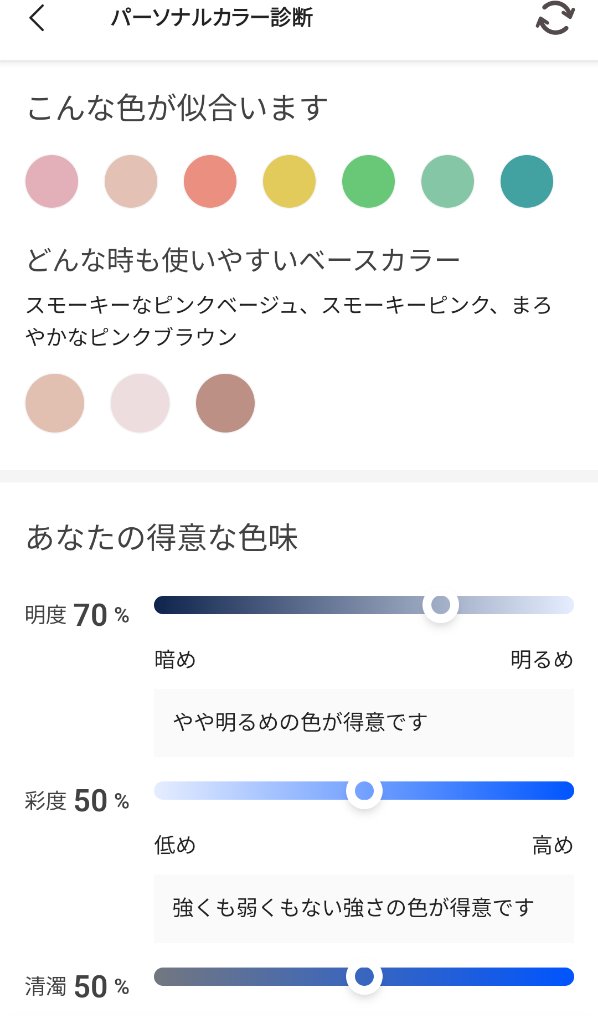Select the mustard yellow recommended color swatch

pos(289,181)
